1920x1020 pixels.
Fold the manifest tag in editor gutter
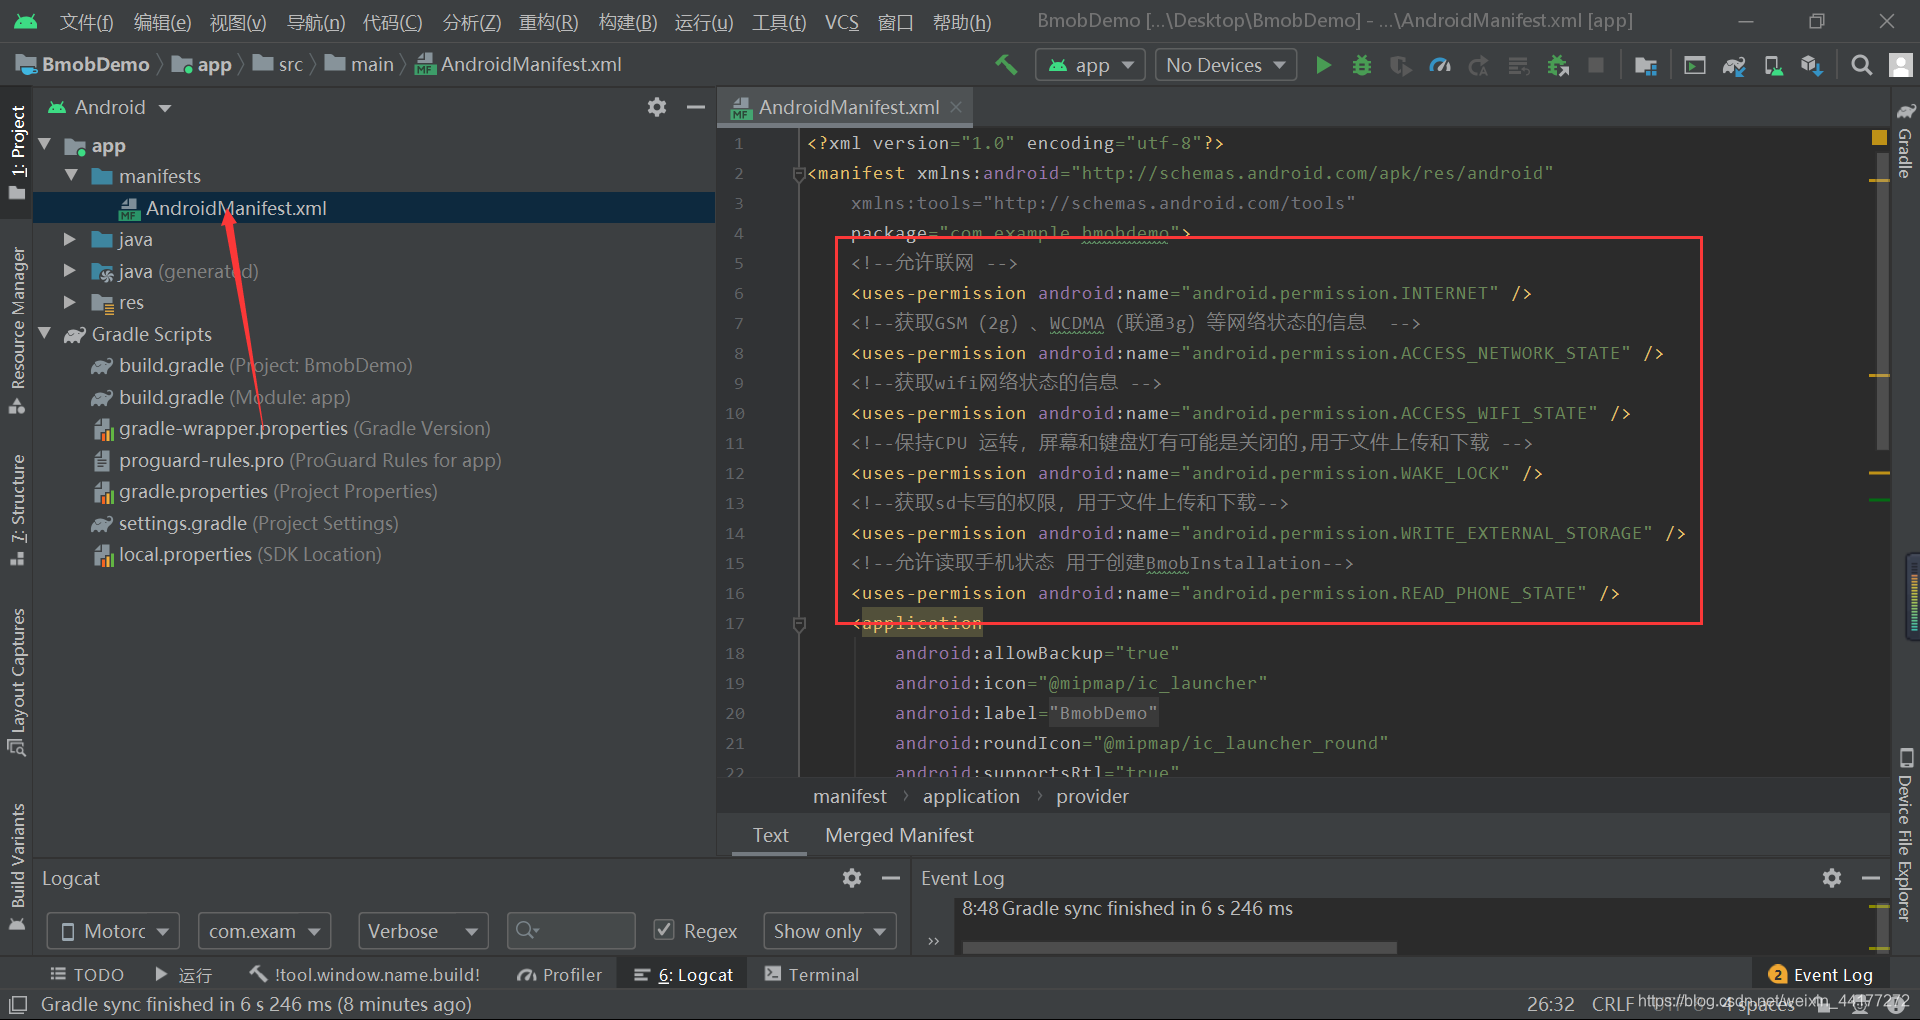[x=799, y=174]
